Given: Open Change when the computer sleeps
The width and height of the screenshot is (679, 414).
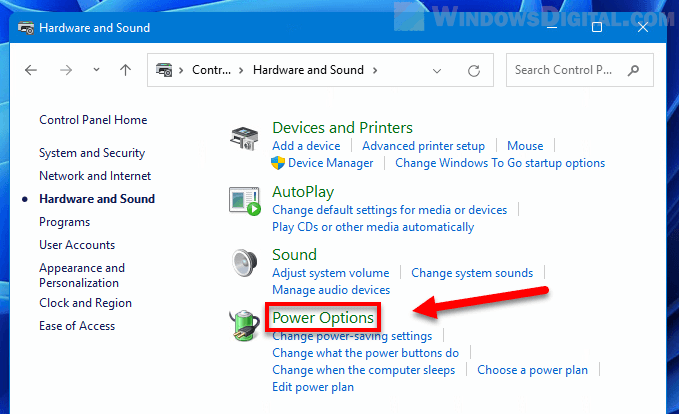Looking at the screenshot, I should pyautogui.click(x=363, y=370).
